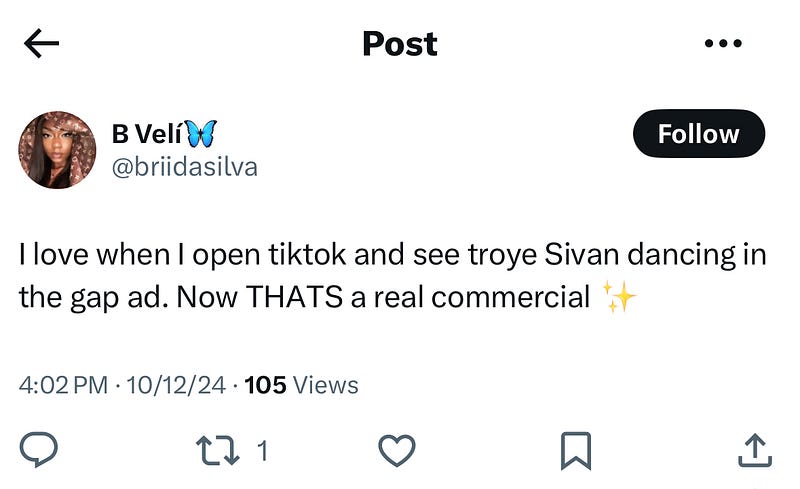Reply to the post via speech bubble
Viewport: 800px width, 489px height.
click(x=39, y=451)
